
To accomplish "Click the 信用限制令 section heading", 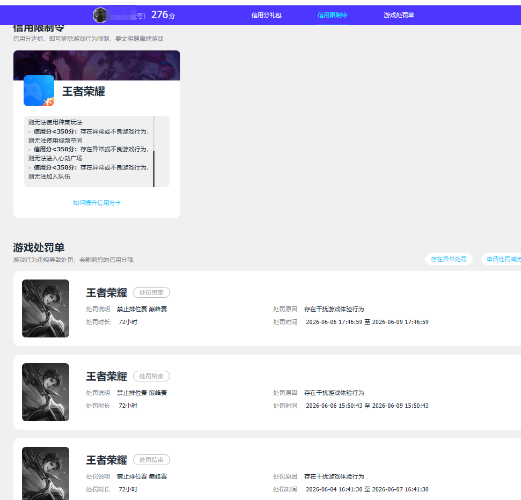I will 39,28.
